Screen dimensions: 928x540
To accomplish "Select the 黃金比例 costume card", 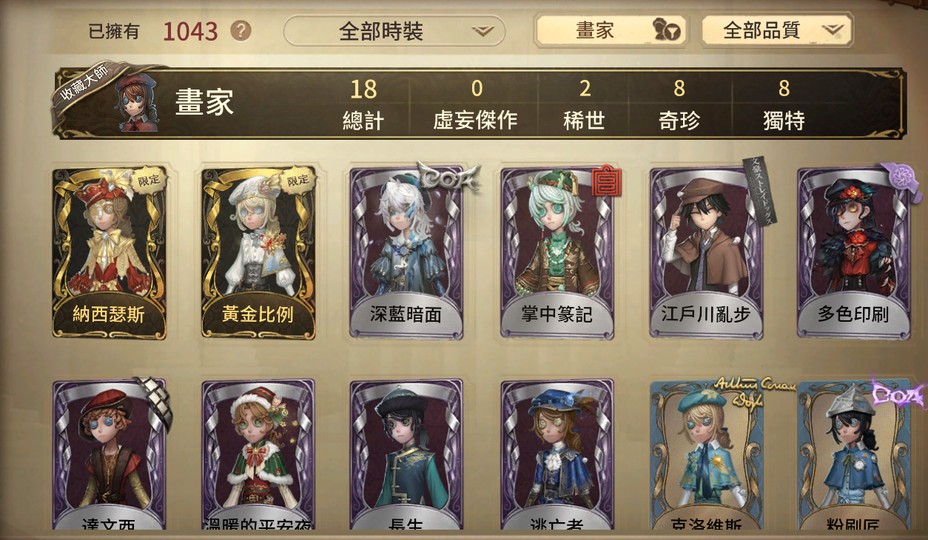I will pos(258,253).
